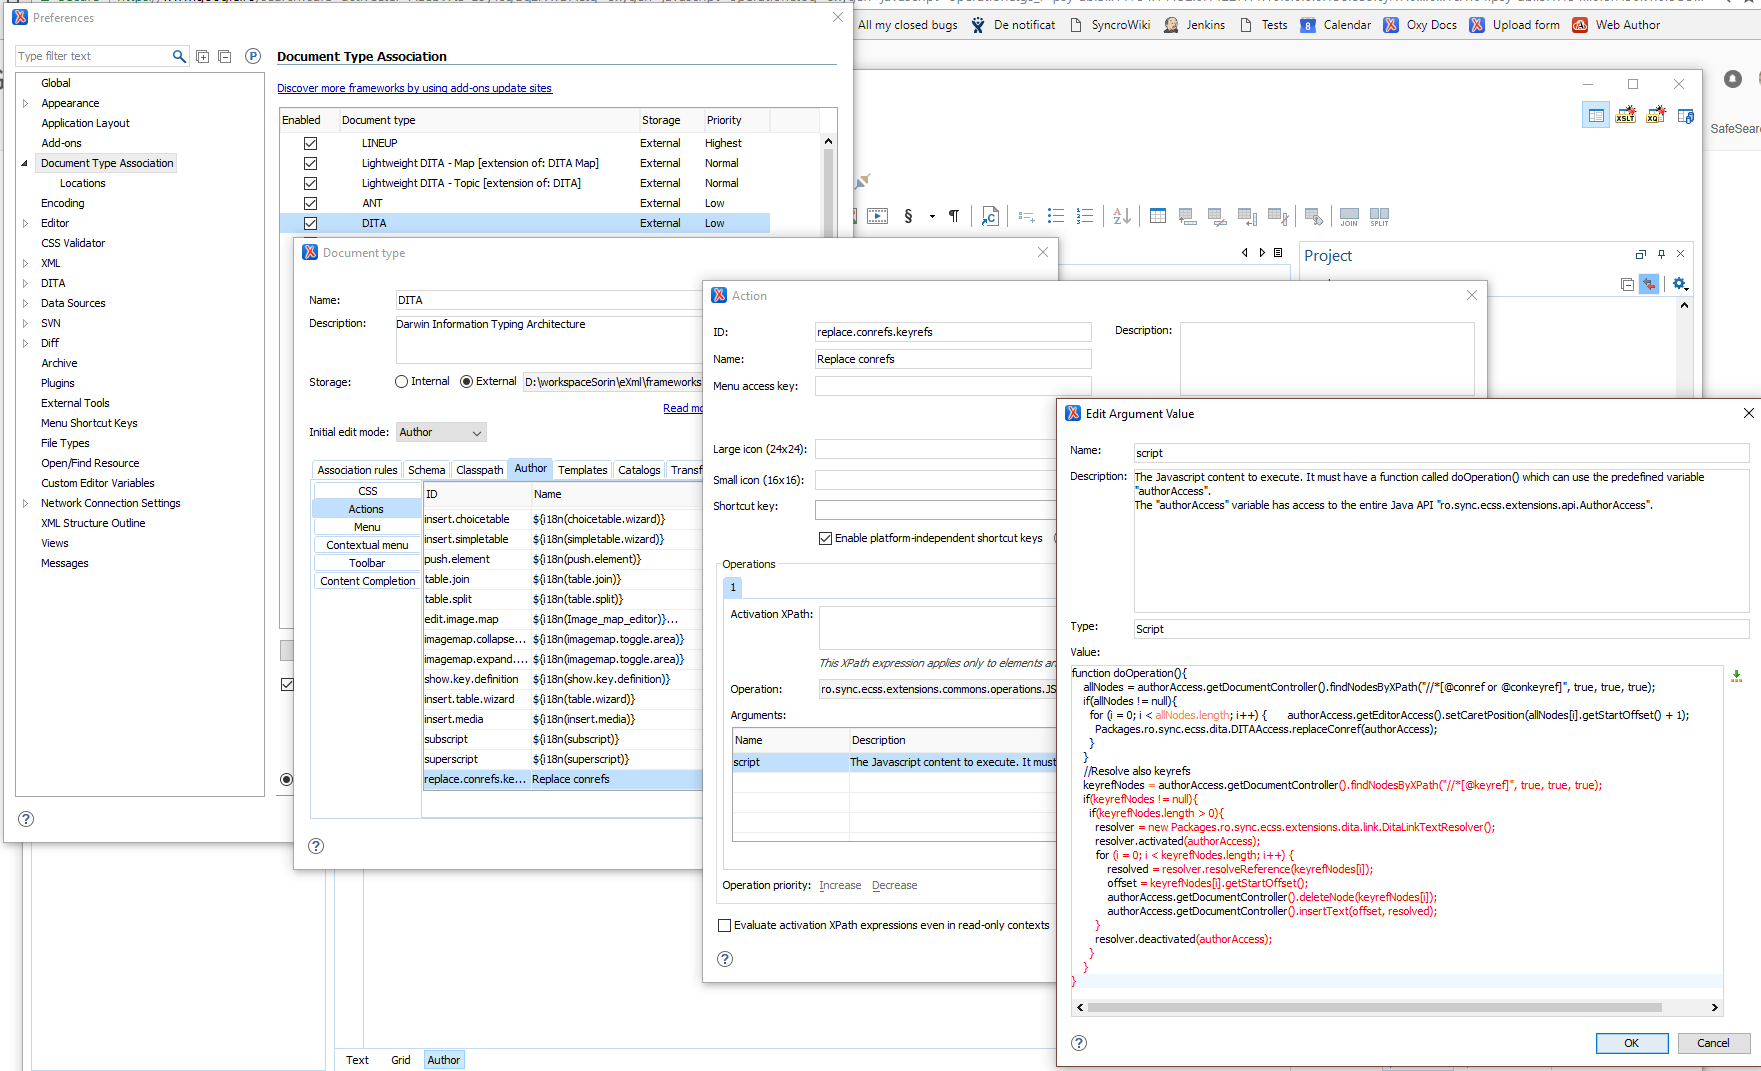
Task: Expand the Network Connection Settings node
Action: click(25, 503)
